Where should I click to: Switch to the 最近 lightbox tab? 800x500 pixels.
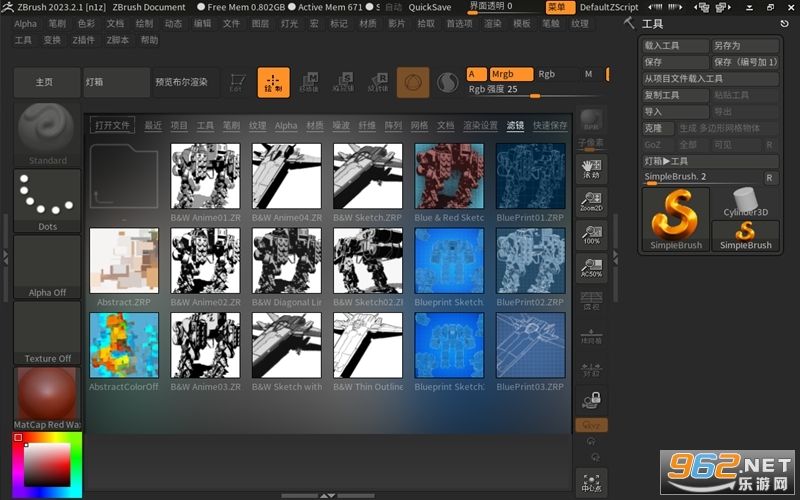pos(153,126)
